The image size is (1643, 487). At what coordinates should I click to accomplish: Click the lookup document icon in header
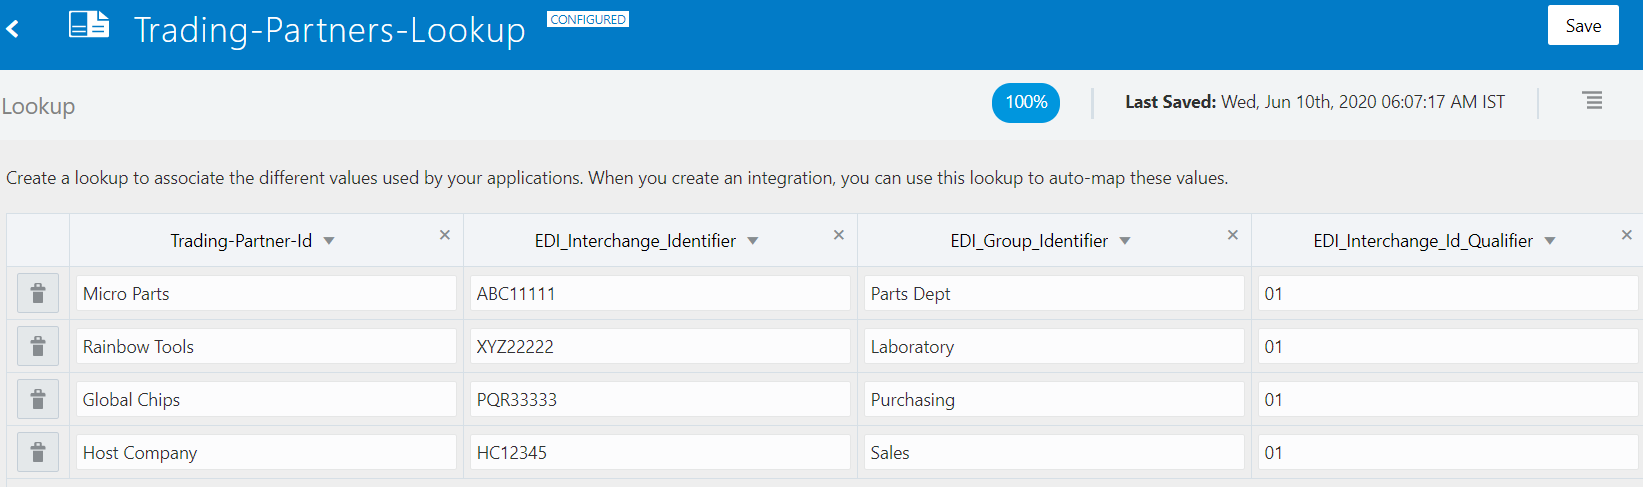[89, 25]
